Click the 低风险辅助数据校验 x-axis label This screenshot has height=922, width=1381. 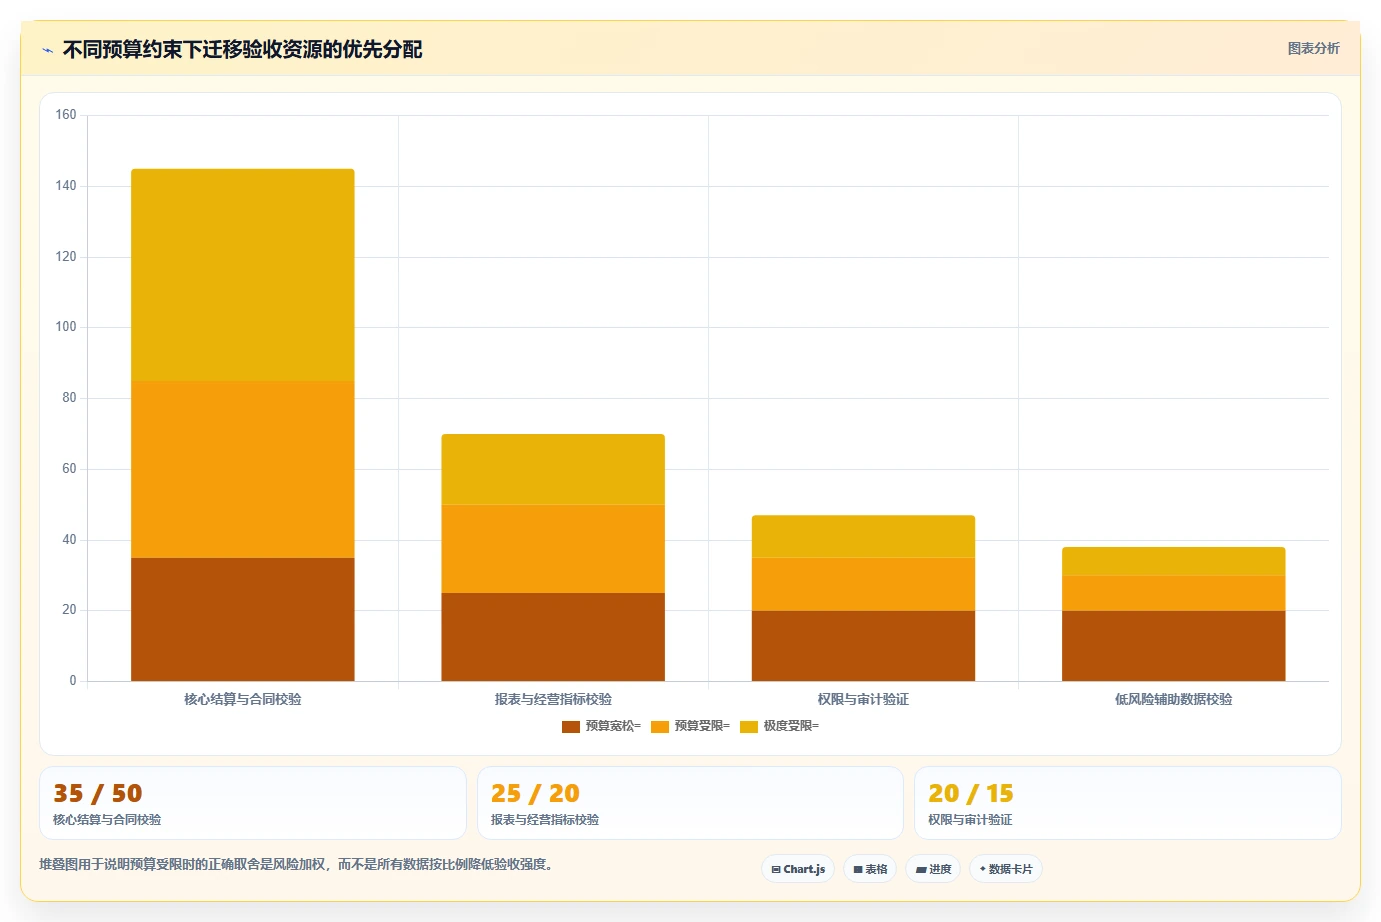click(1174, 699)
